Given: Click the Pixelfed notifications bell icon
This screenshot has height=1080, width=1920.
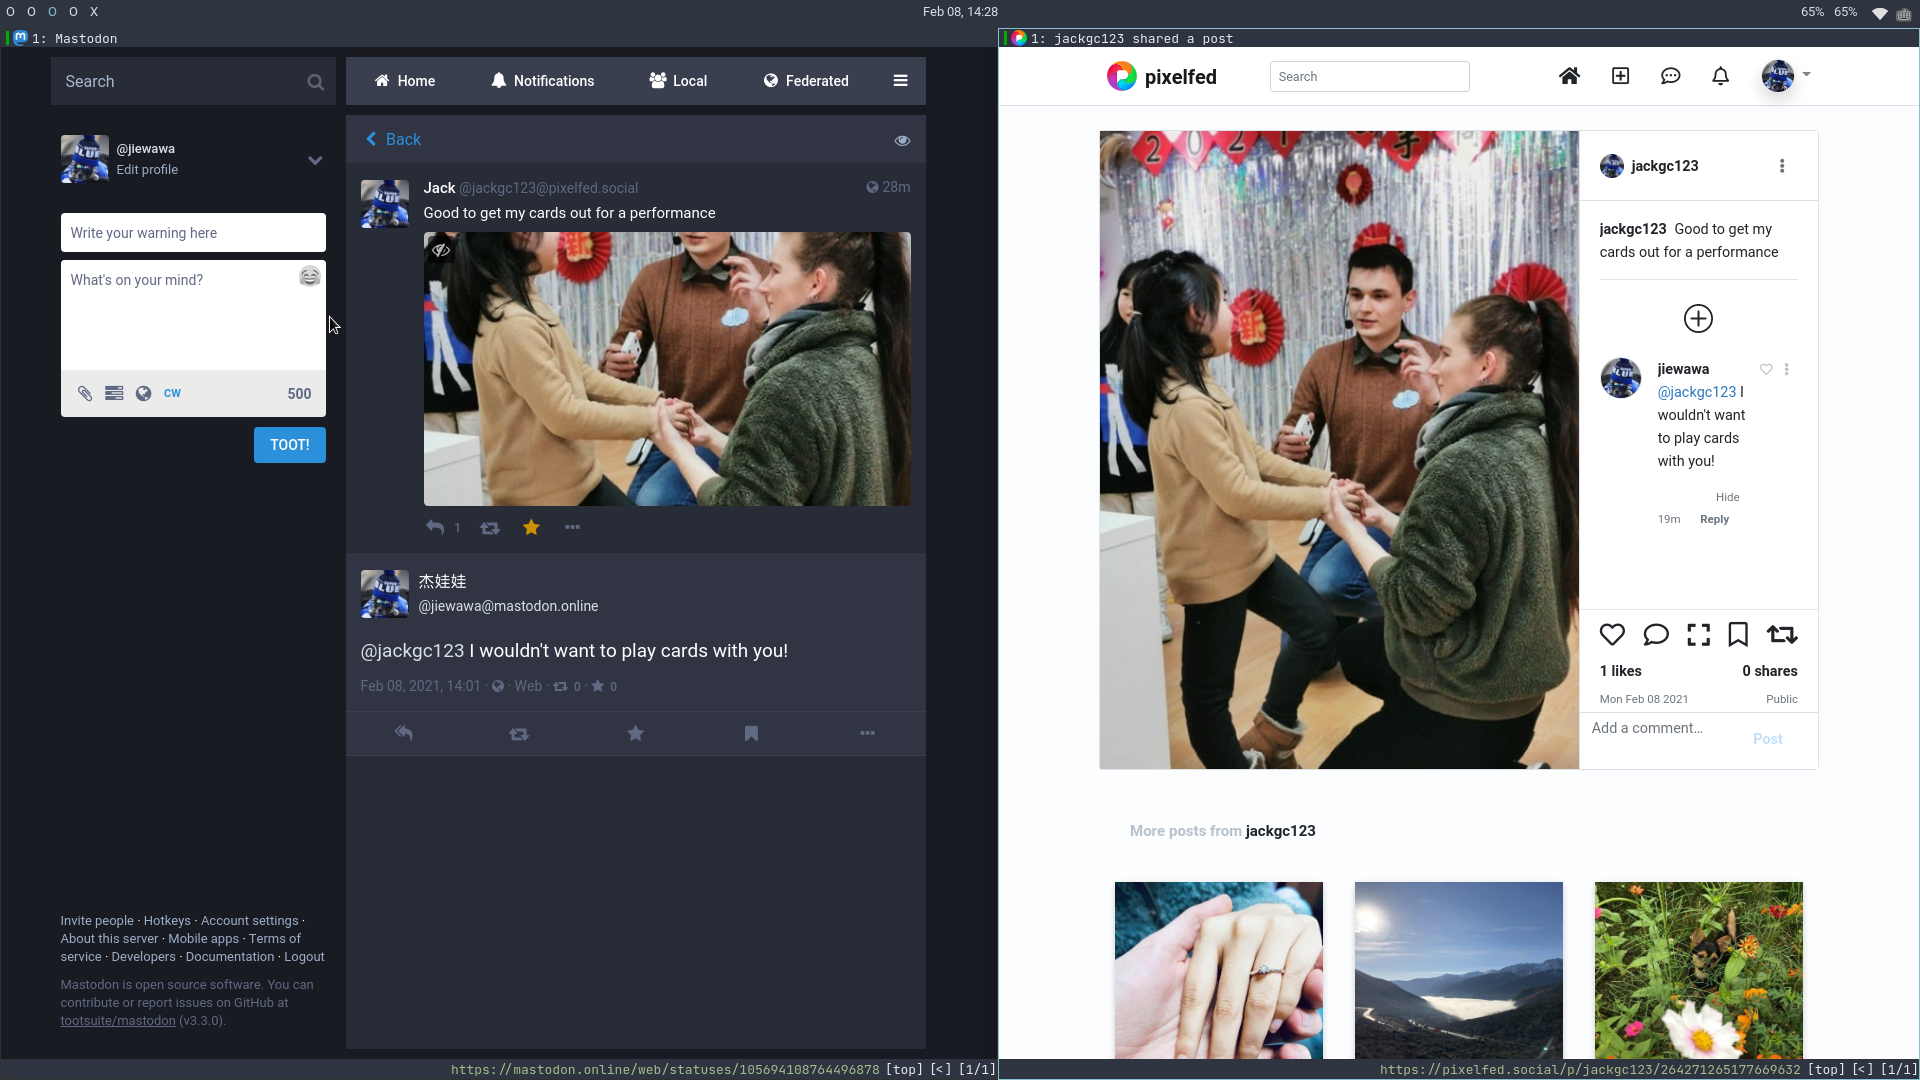Looking at the screenshot, I should [x=1718, y=75].
